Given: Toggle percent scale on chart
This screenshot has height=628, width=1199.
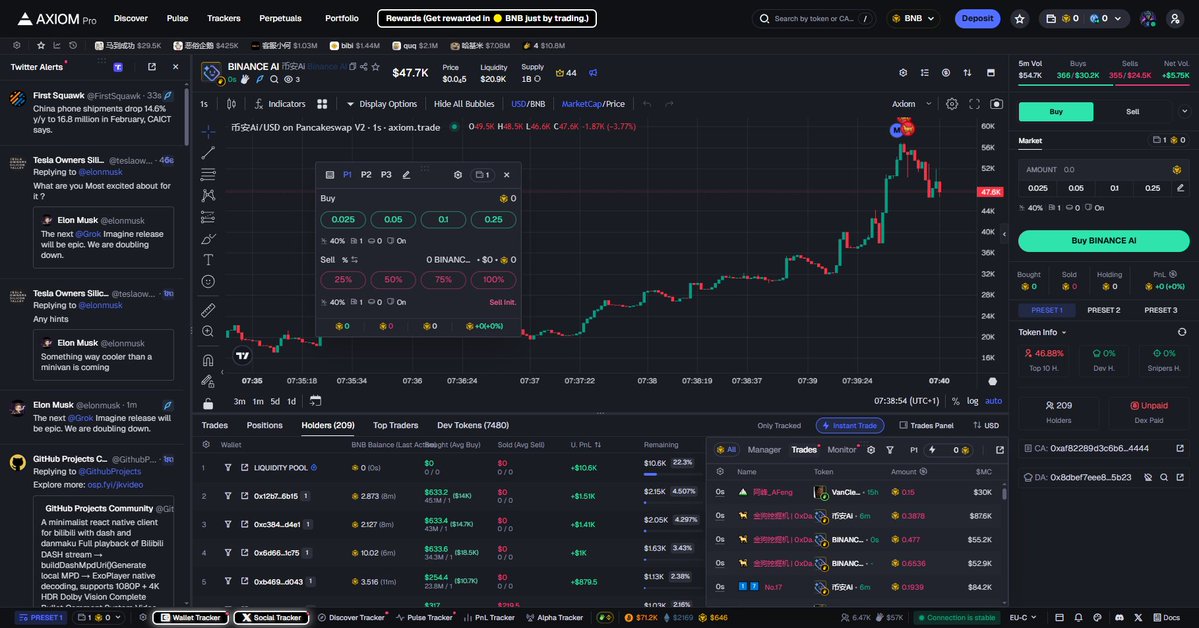Looking at the screenshot, I should click(955, 401).
